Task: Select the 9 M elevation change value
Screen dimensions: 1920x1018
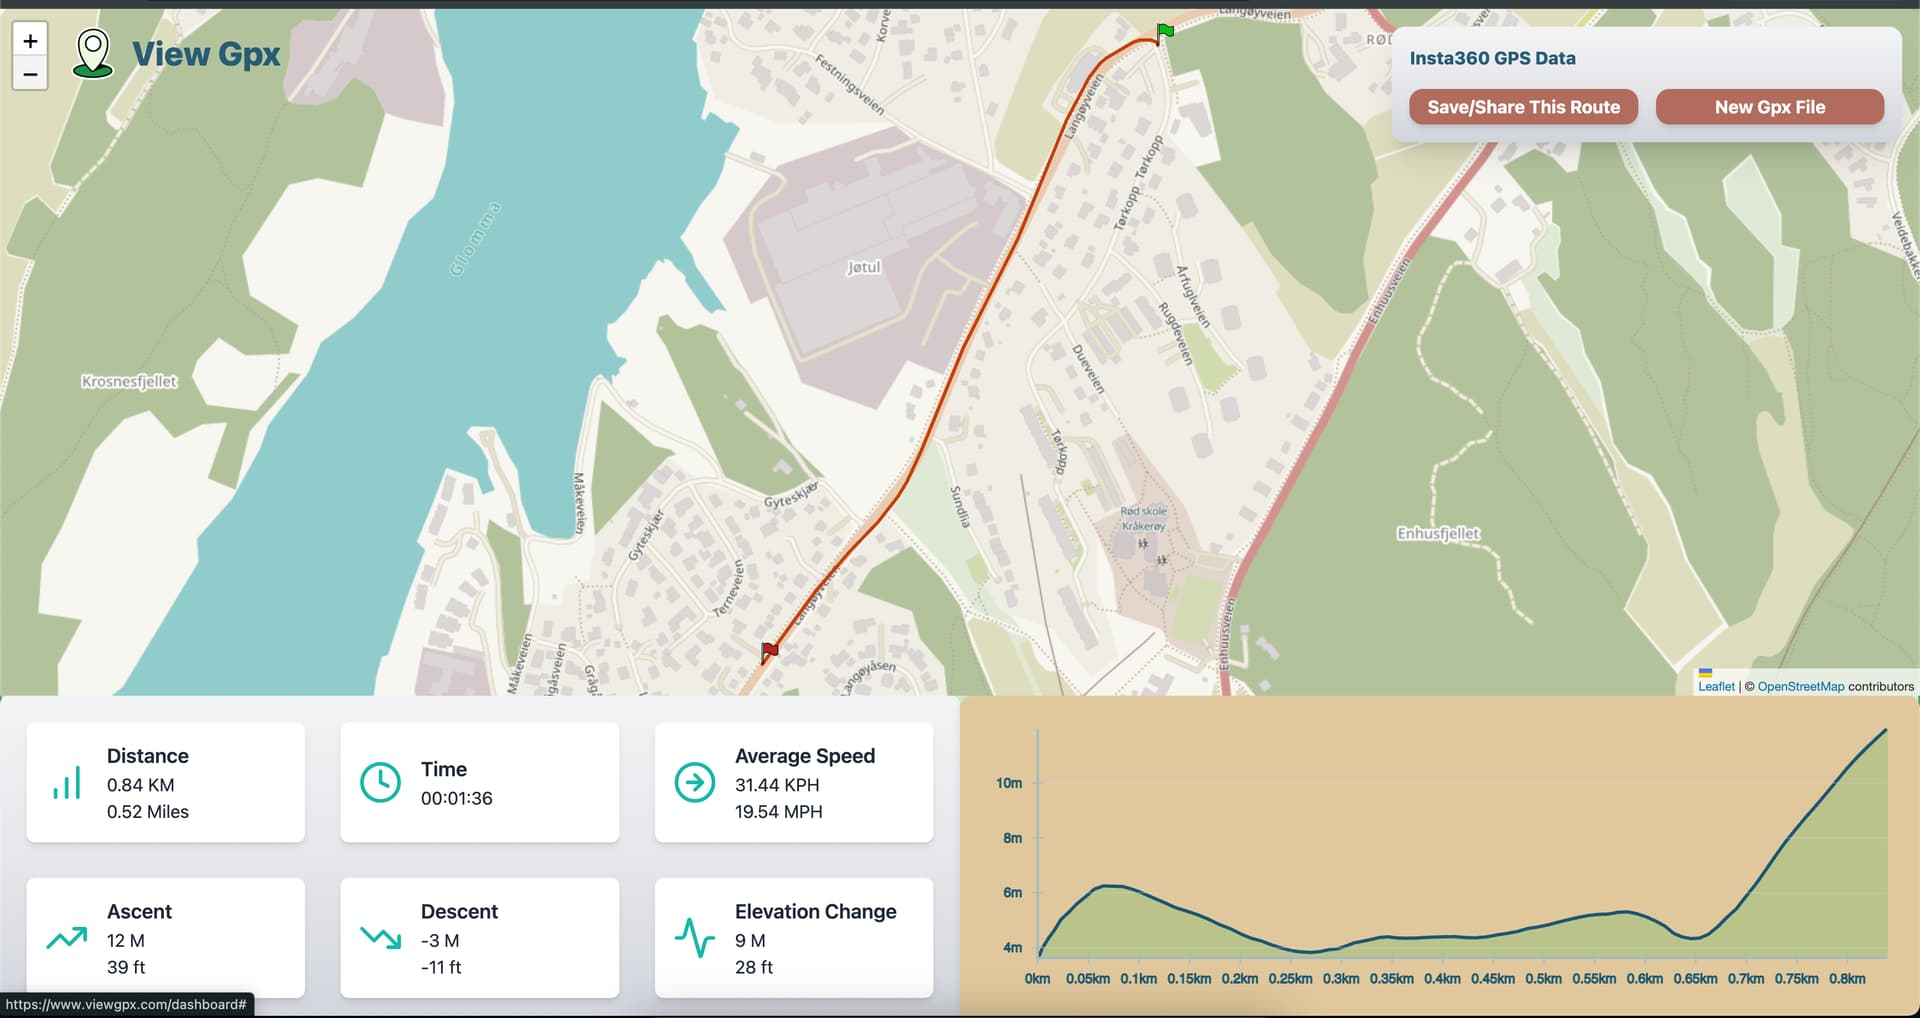Action: 750,941
